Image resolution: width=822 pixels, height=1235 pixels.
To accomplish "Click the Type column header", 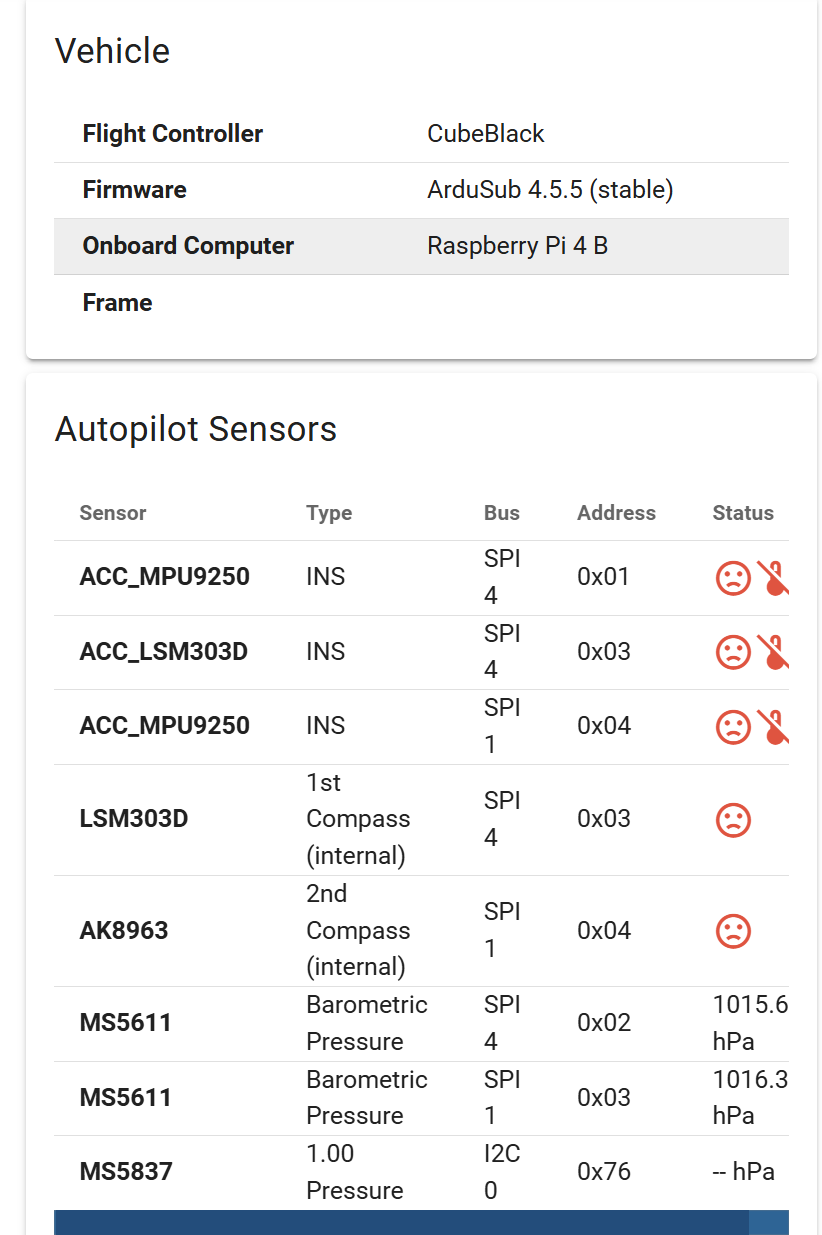I will click(329, 513).
